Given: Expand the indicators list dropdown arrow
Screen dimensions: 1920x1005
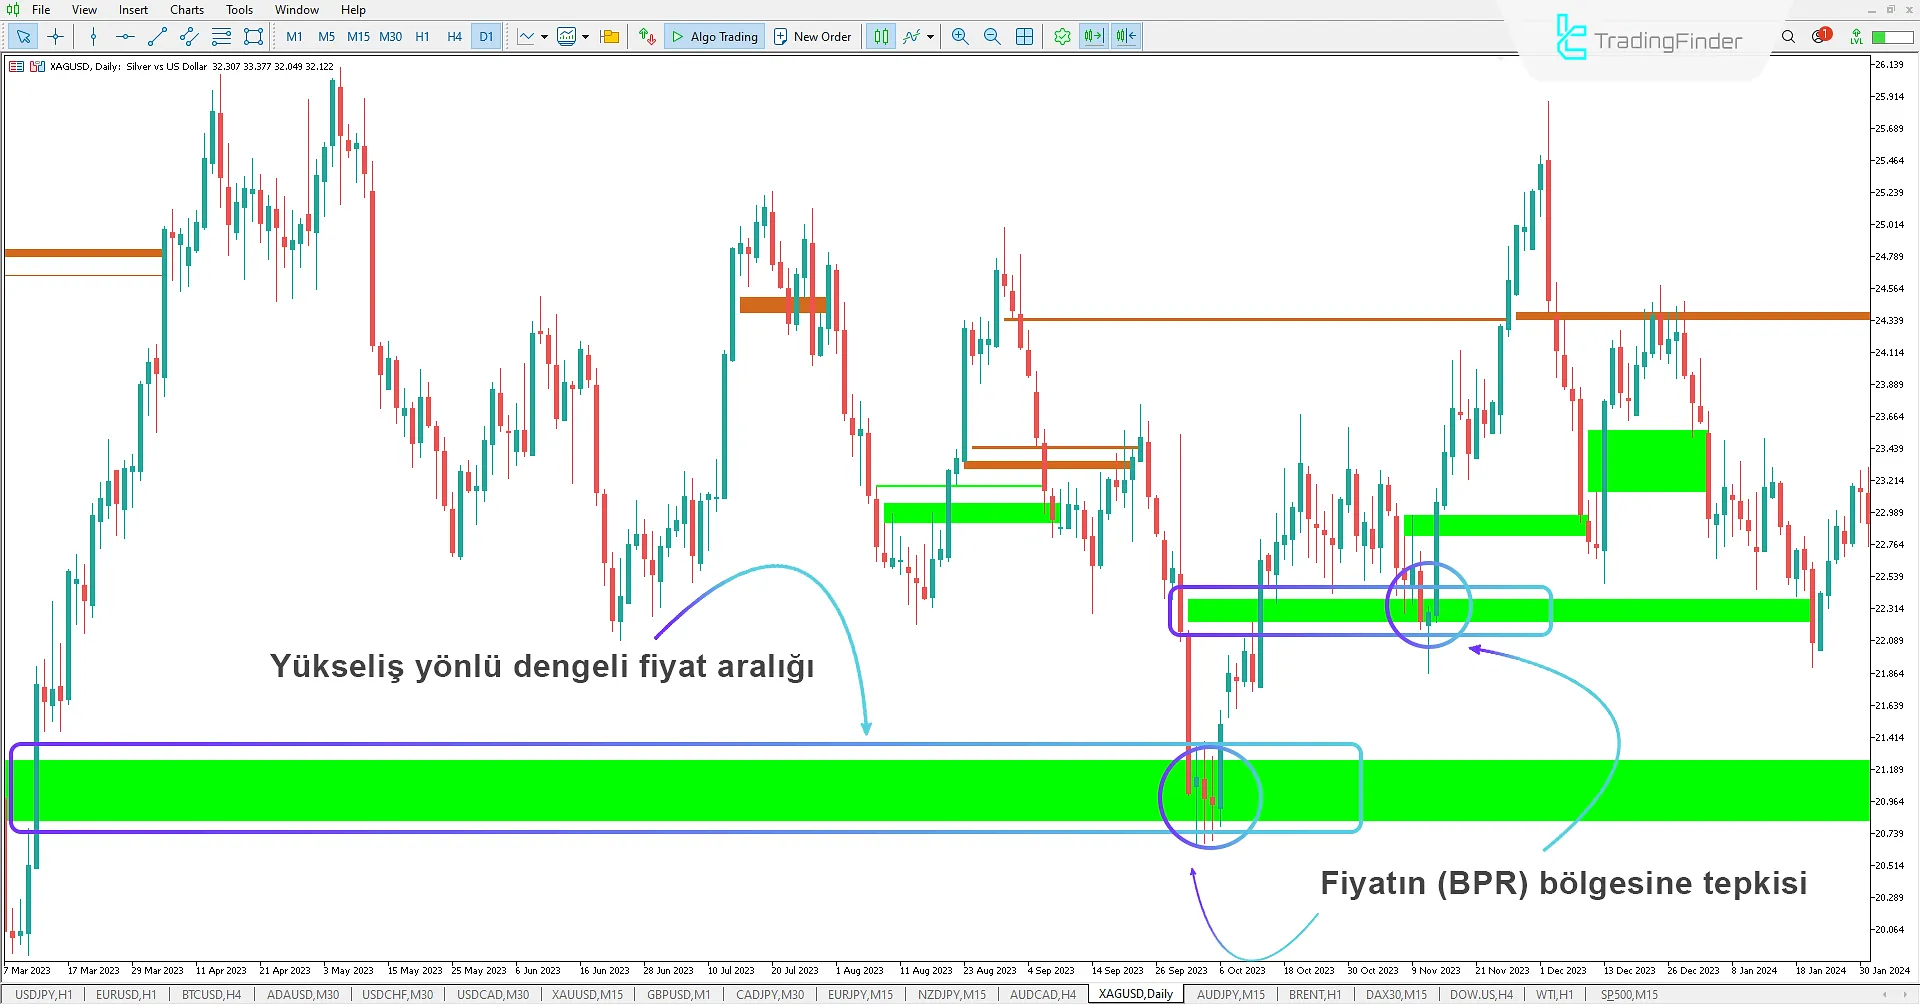Looking at the screenshot, I should pyautogui.click(x=931, y=37).
